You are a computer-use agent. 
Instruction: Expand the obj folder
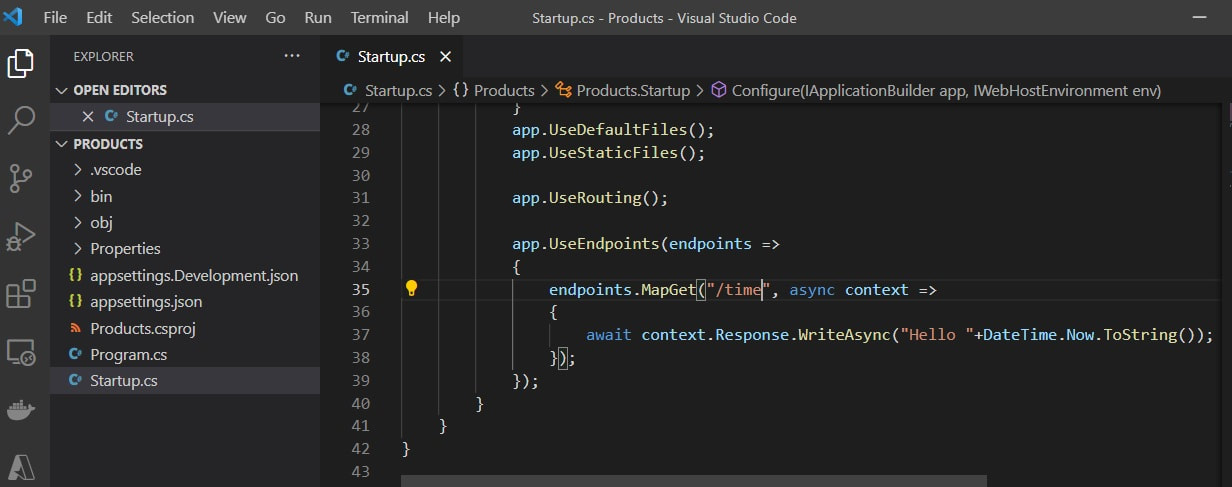pos(79,222)
